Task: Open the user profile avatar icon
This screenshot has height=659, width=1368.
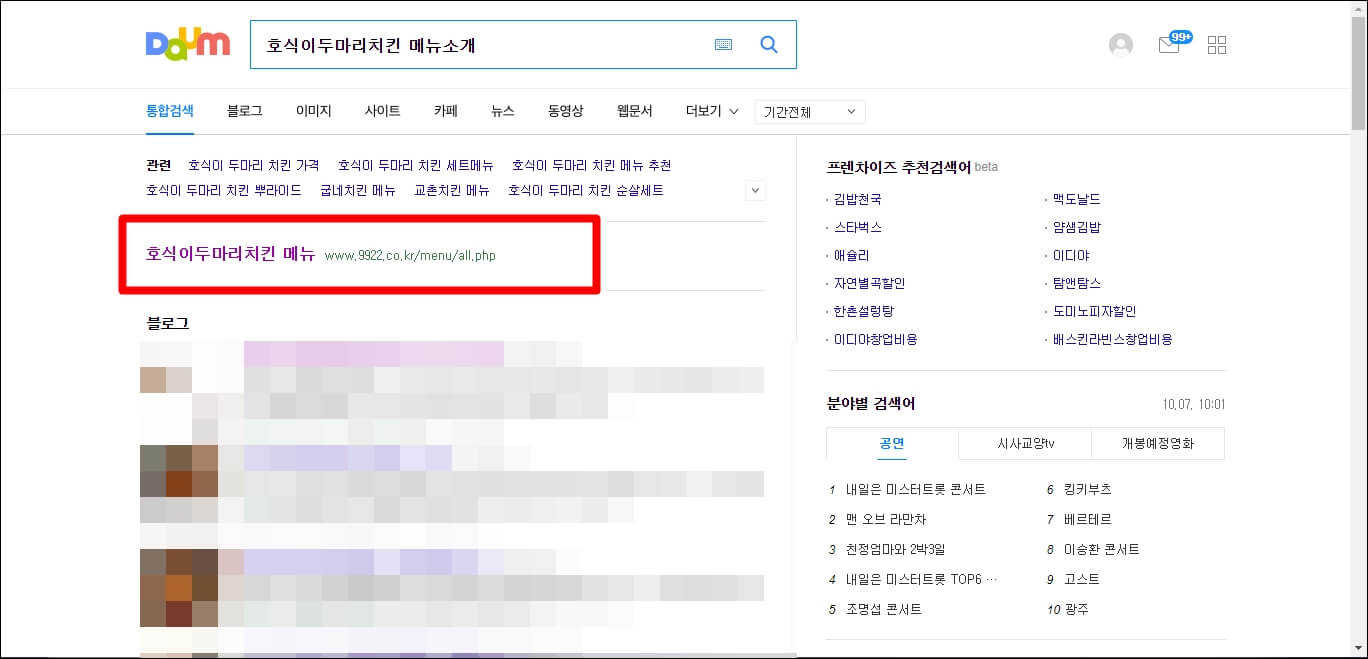Action: pyautogui.click(x=1121, y=45)
